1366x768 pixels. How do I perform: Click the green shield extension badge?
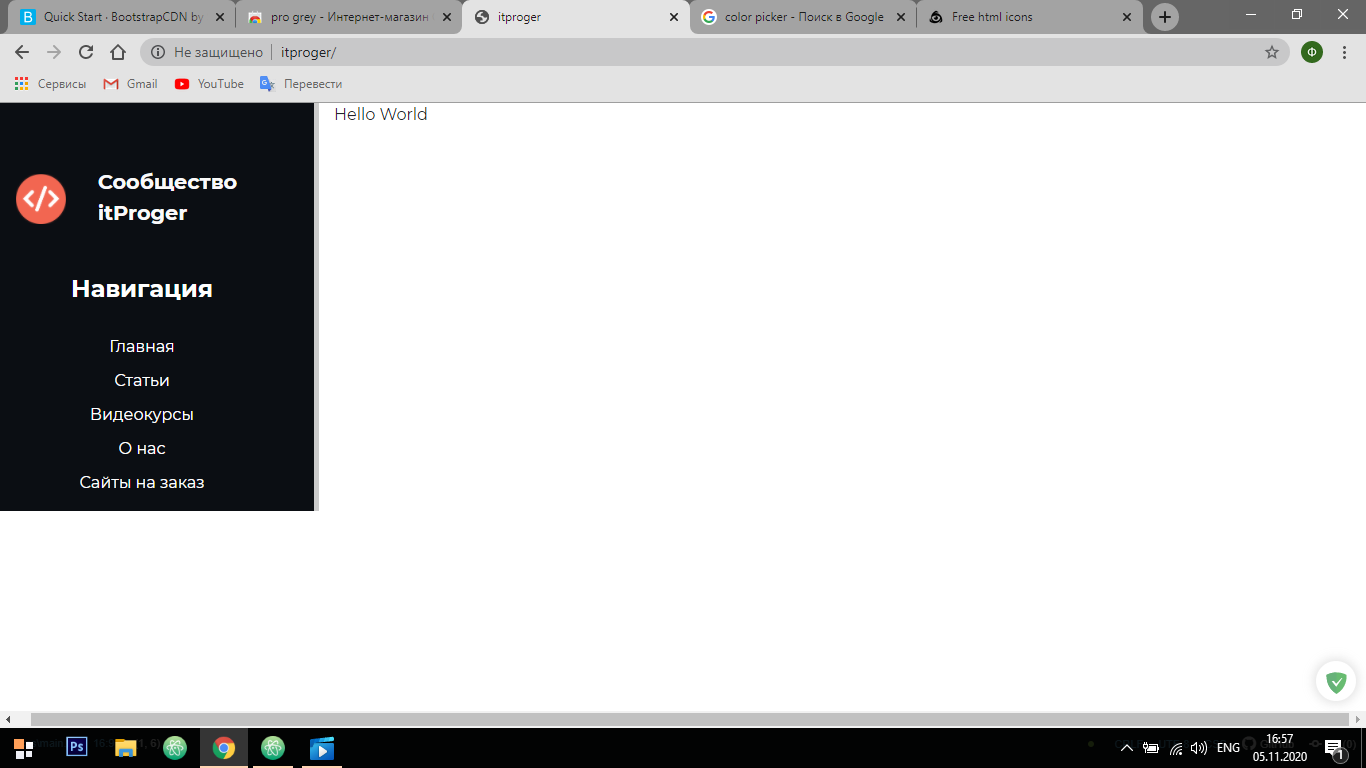[x=1336, y=682]
